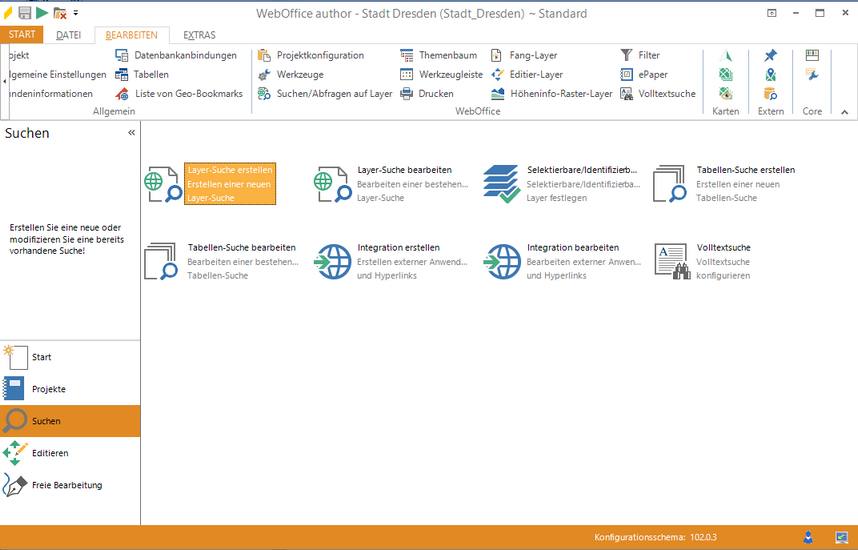Screen dimensions: 858x550
Task: Collapse the Suchen side panel
Action: [131, 132]
